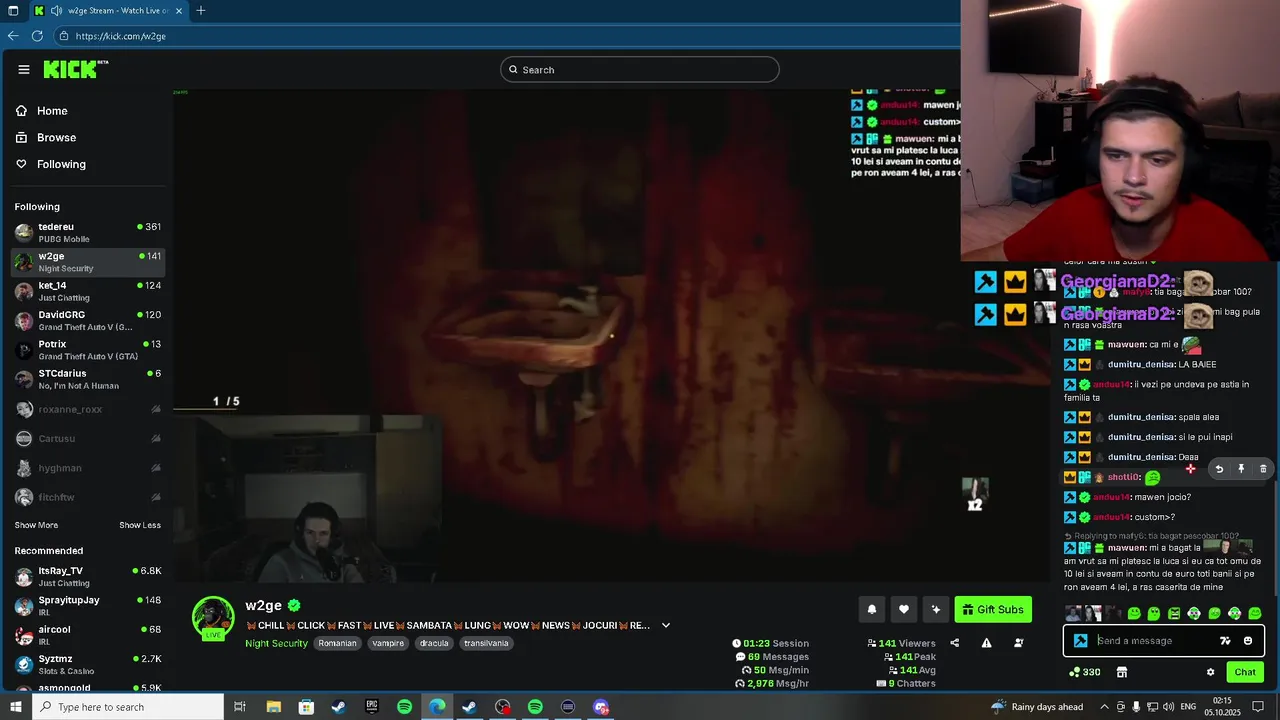Open Microsoft Edge from the taskbar

437,707
